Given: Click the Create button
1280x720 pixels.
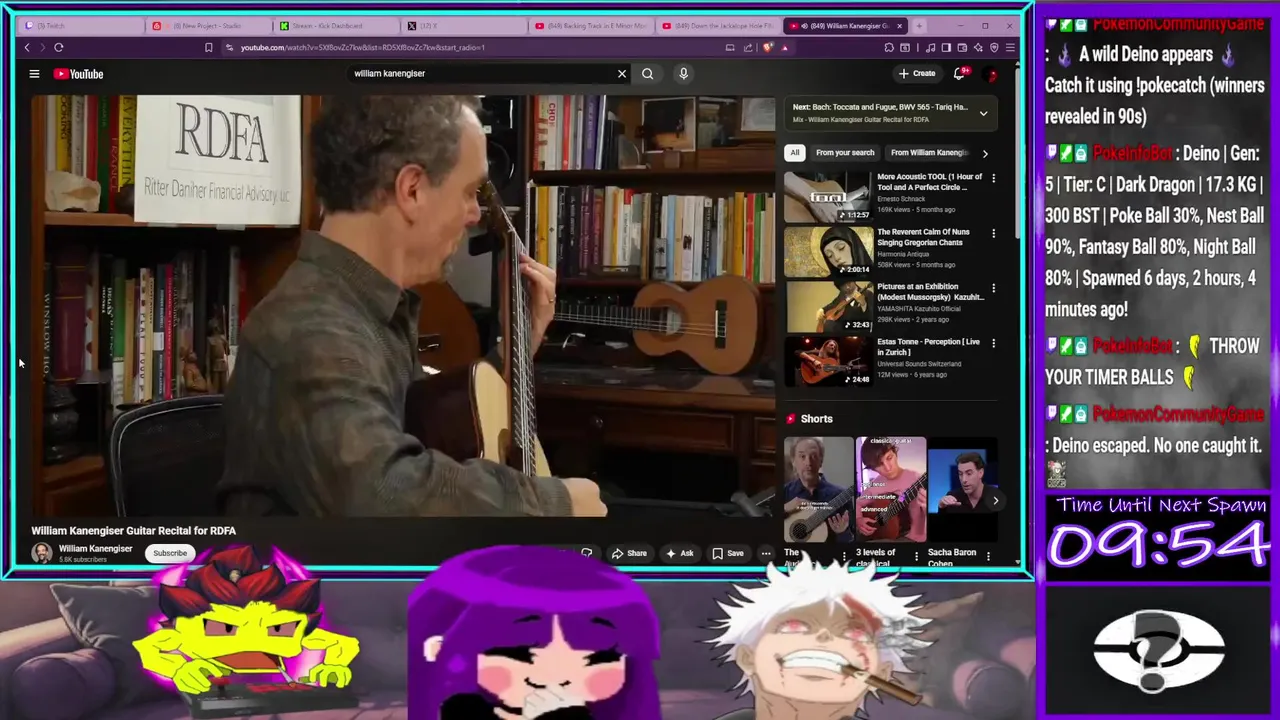Looking at the screenshot, I should click(x=917, y=73).
